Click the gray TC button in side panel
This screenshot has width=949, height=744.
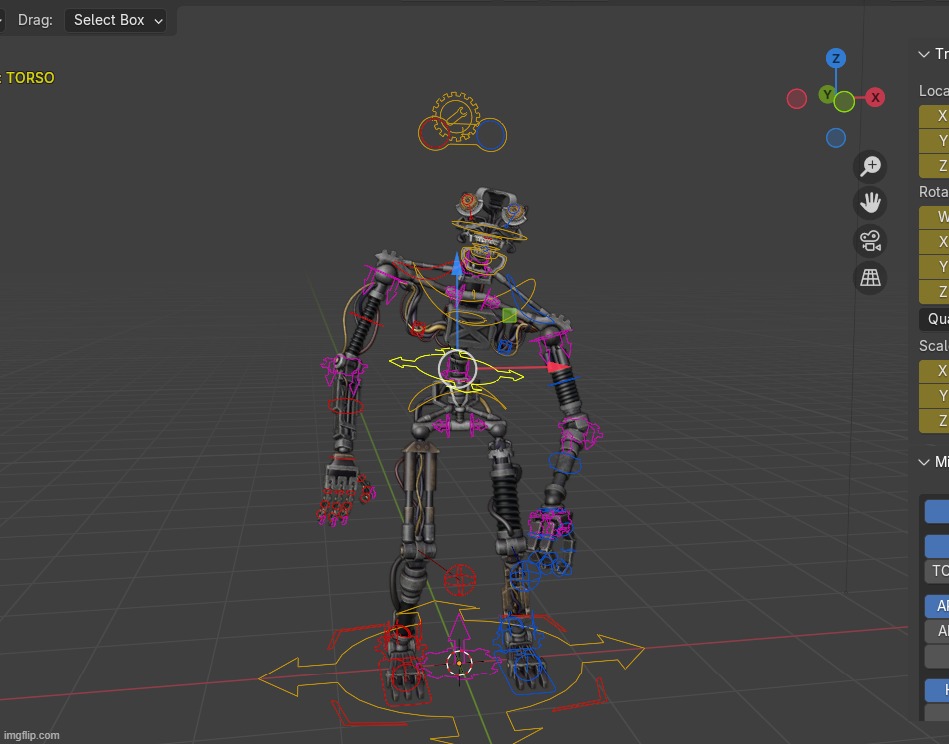[x=937, y=571]
